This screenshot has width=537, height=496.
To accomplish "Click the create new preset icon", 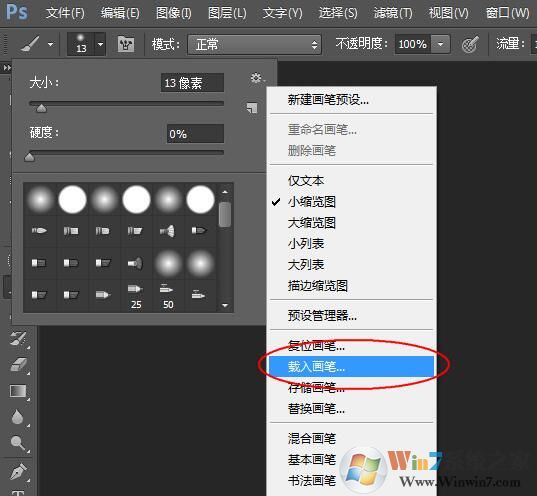I will [252, 108].
